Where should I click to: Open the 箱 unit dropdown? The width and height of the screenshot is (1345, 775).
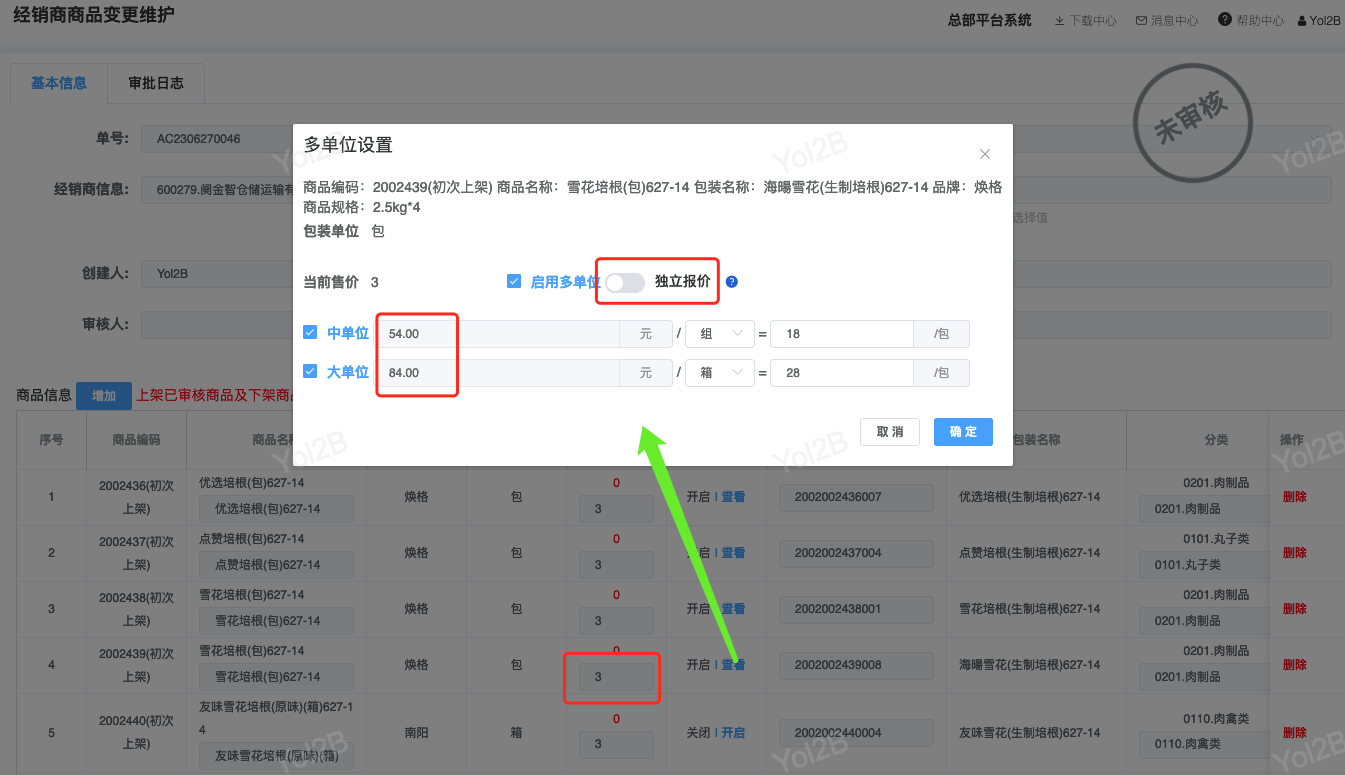[x=721, y=373]
